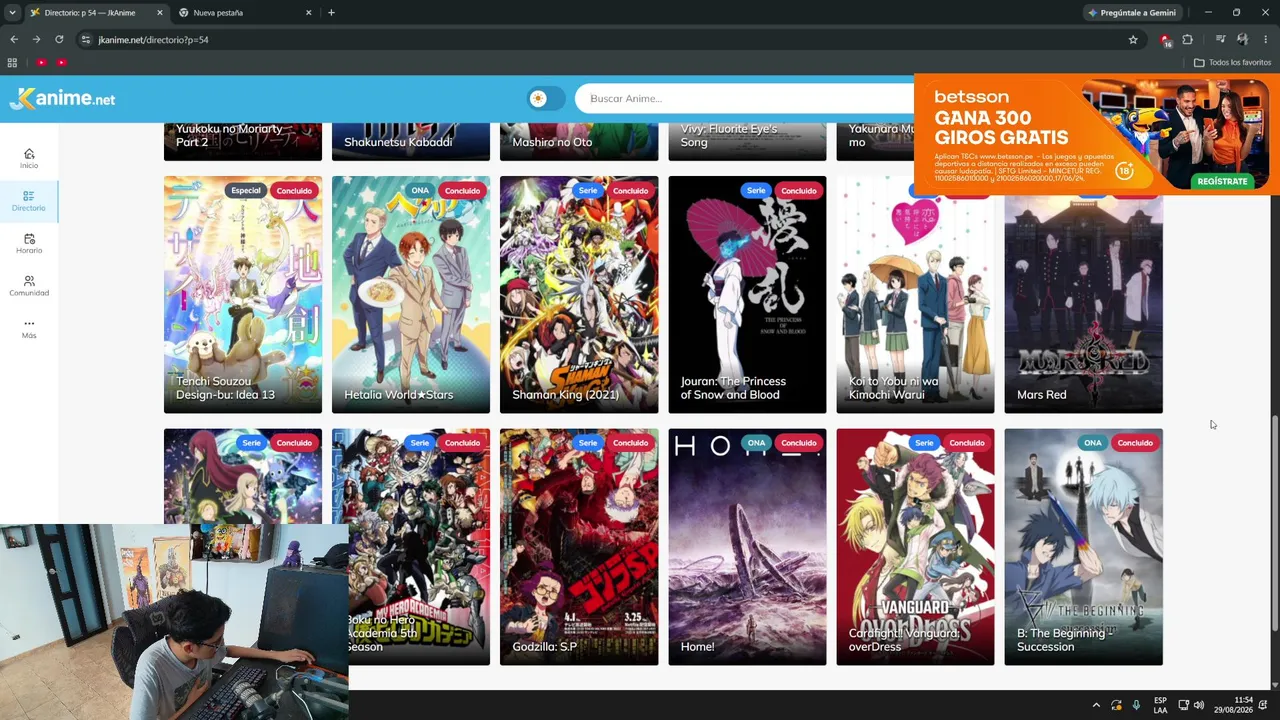Click the address bar URL jkanime.net/directorio?p=54
Viewport: 1280px width, 720px height.
click(x=153, y=40)
